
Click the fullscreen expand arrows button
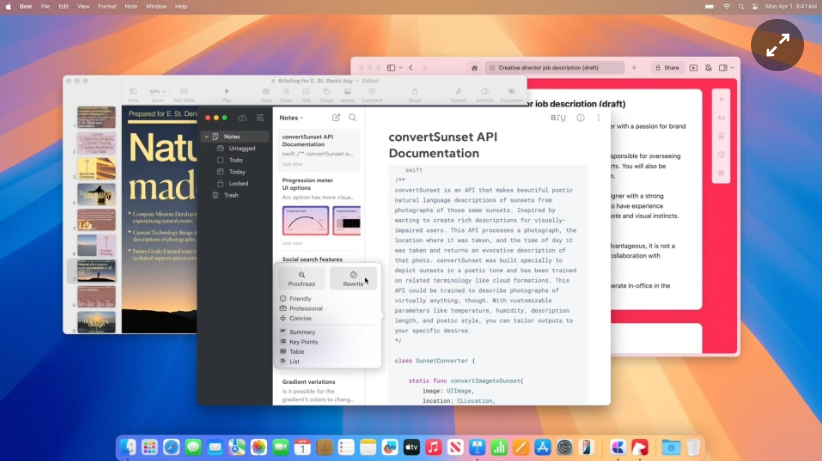pyautogui.click(x=777, y=45)
